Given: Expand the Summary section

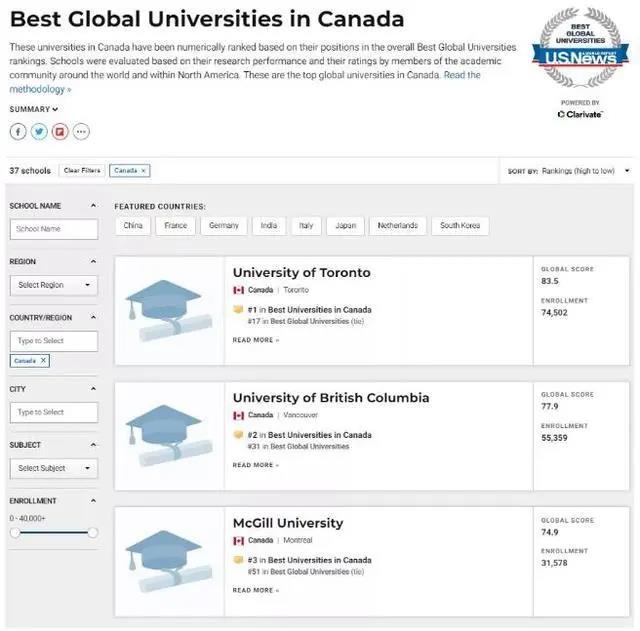Looking at the screenshot, I should (x=34, y=109).
